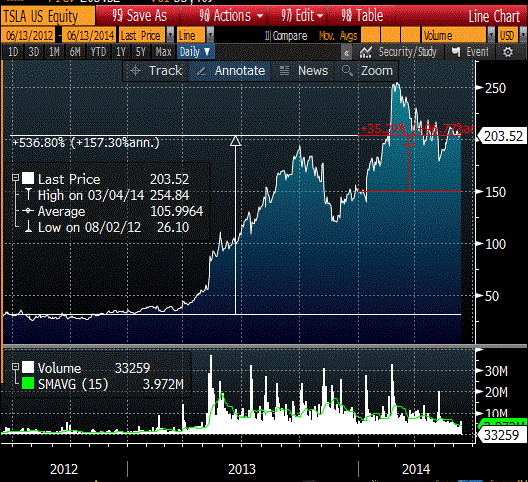The width and height of the screenshot is (528, 482).
Task: Open dropdown arrow next to Last Price
Action: coord(170,35)
